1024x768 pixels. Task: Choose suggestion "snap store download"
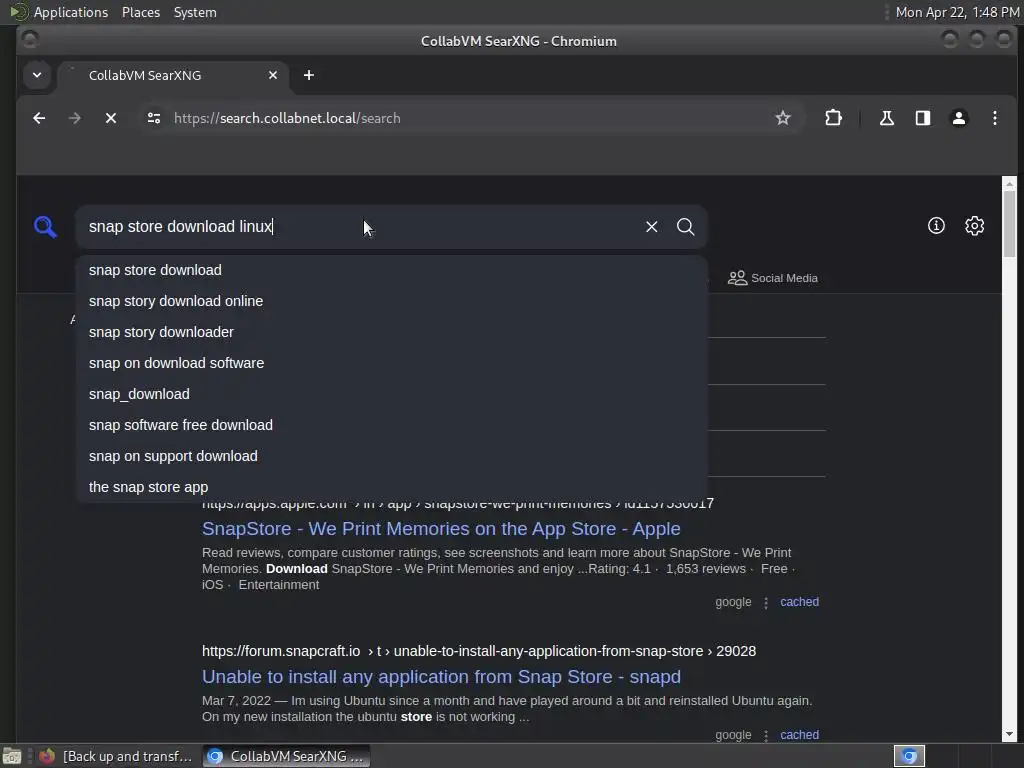(x=392, y=270)
